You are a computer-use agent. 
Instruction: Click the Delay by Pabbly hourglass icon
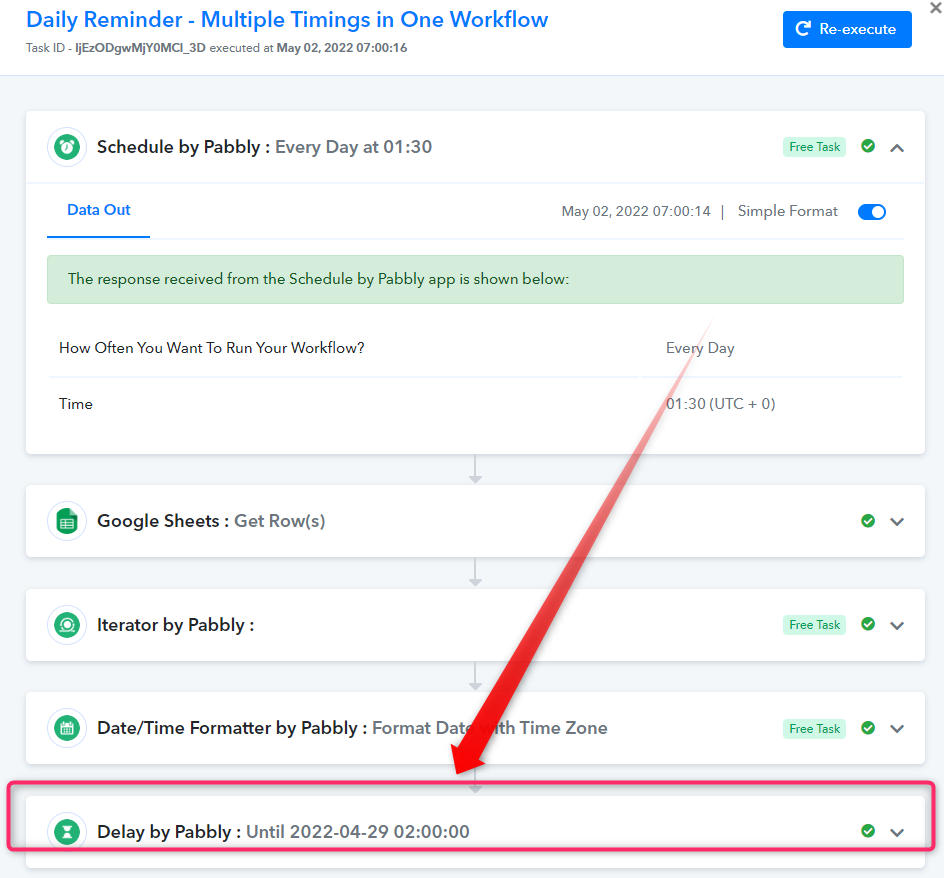67,832
